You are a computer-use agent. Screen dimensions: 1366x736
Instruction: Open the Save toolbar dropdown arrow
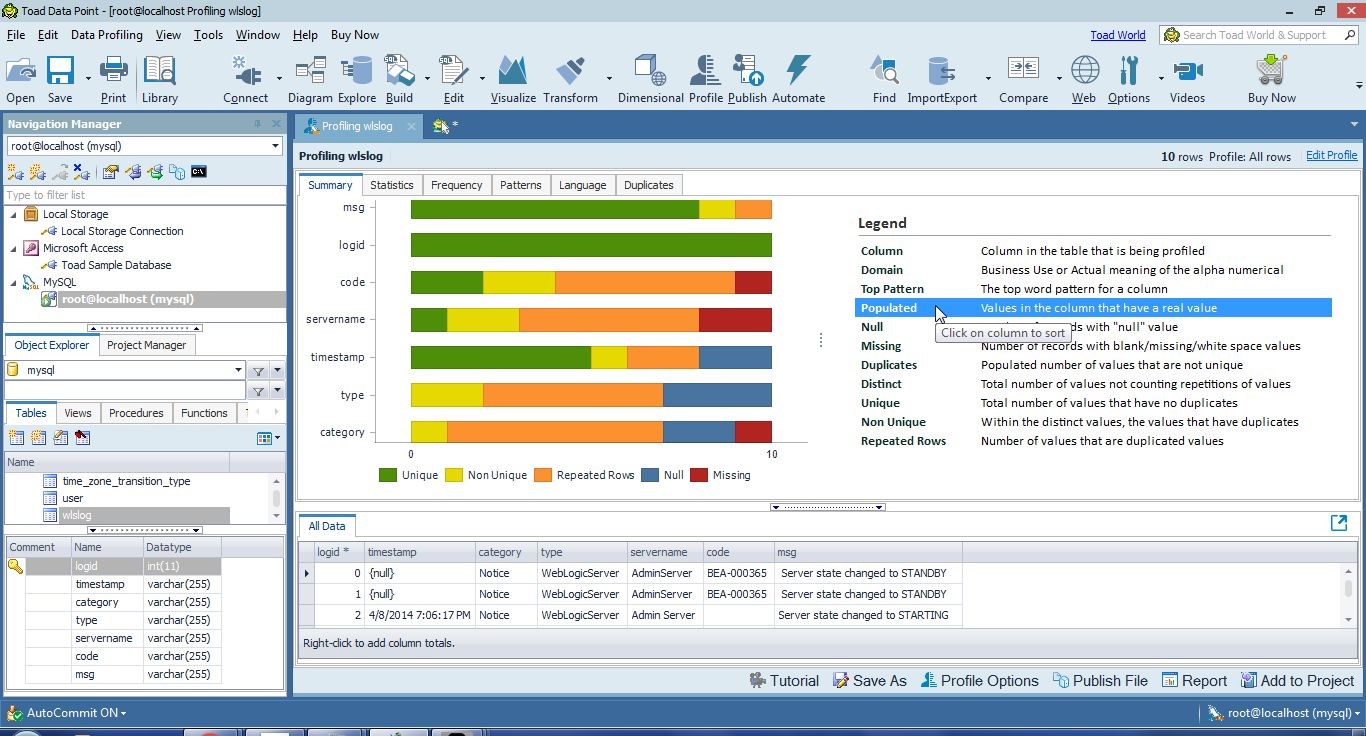88,78
